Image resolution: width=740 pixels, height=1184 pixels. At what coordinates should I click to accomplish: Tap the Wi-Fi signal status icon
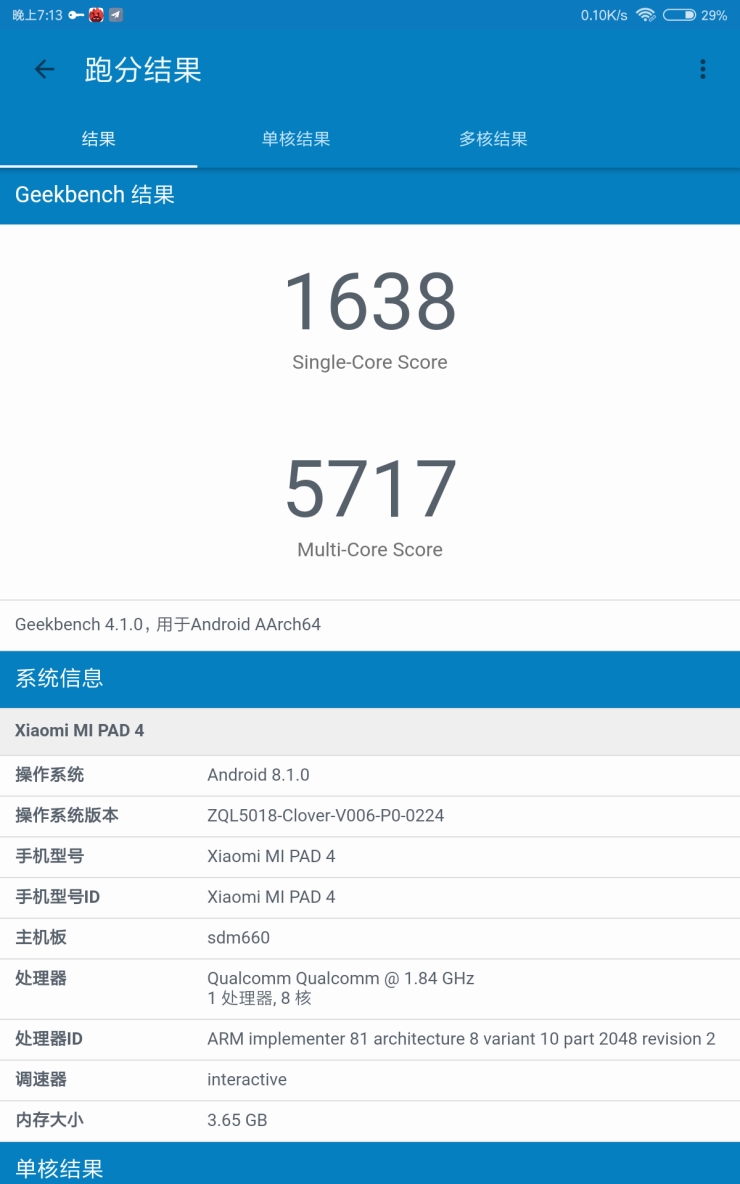click(x=646, y=15)
